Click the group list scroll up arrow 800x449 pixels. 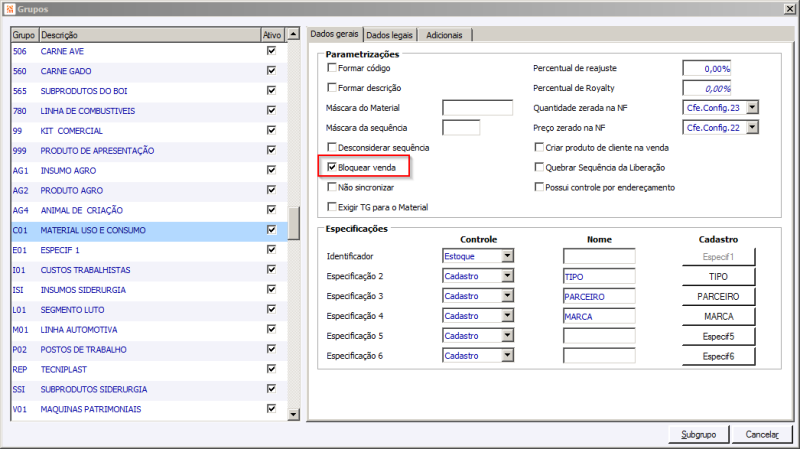click(x=293, y=34)
